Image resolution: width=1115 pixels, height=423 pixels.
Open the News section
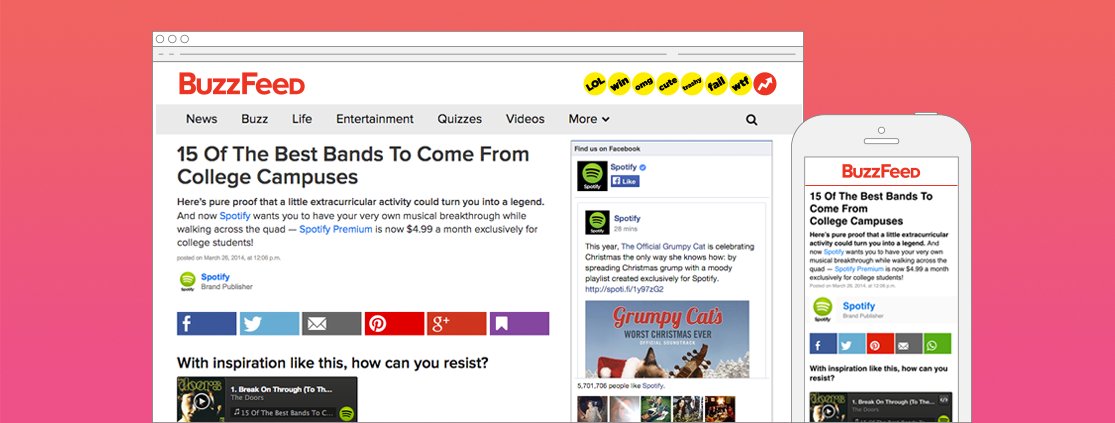[x=201, y=119]
